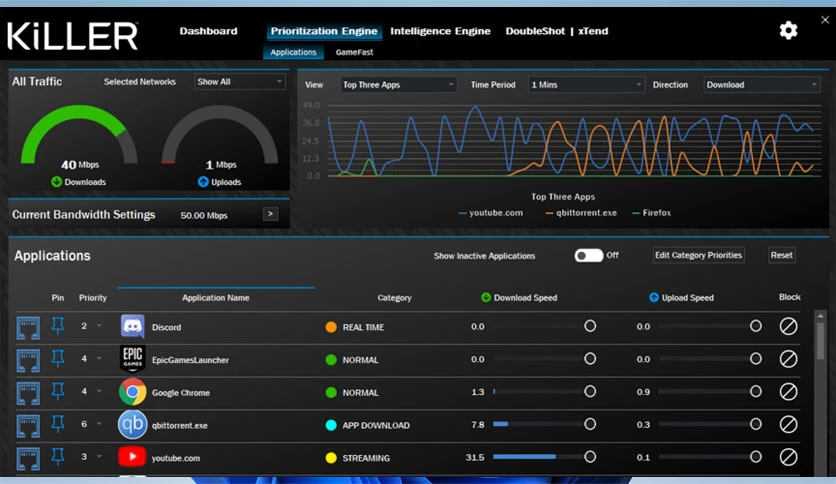Screen dimensions: 836x484
Task: Block Discord network traffic
Action: click(788, 326)
